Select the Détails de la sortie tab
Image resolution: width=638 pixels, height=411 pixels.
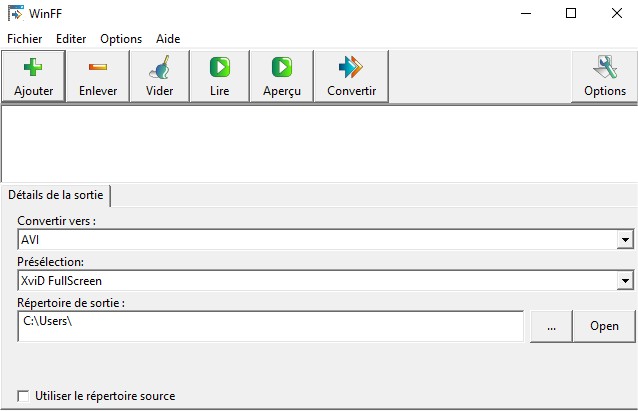click(56, 195)
